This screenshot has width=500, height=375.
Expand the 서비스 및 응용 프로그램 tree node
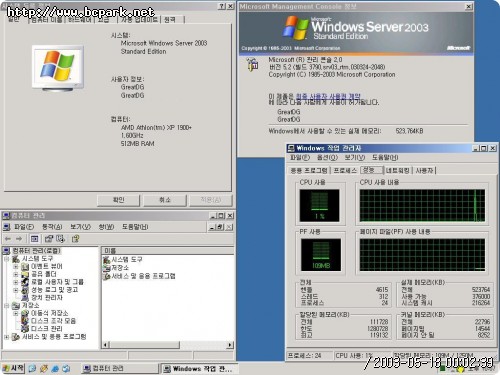tap(6, 337)
